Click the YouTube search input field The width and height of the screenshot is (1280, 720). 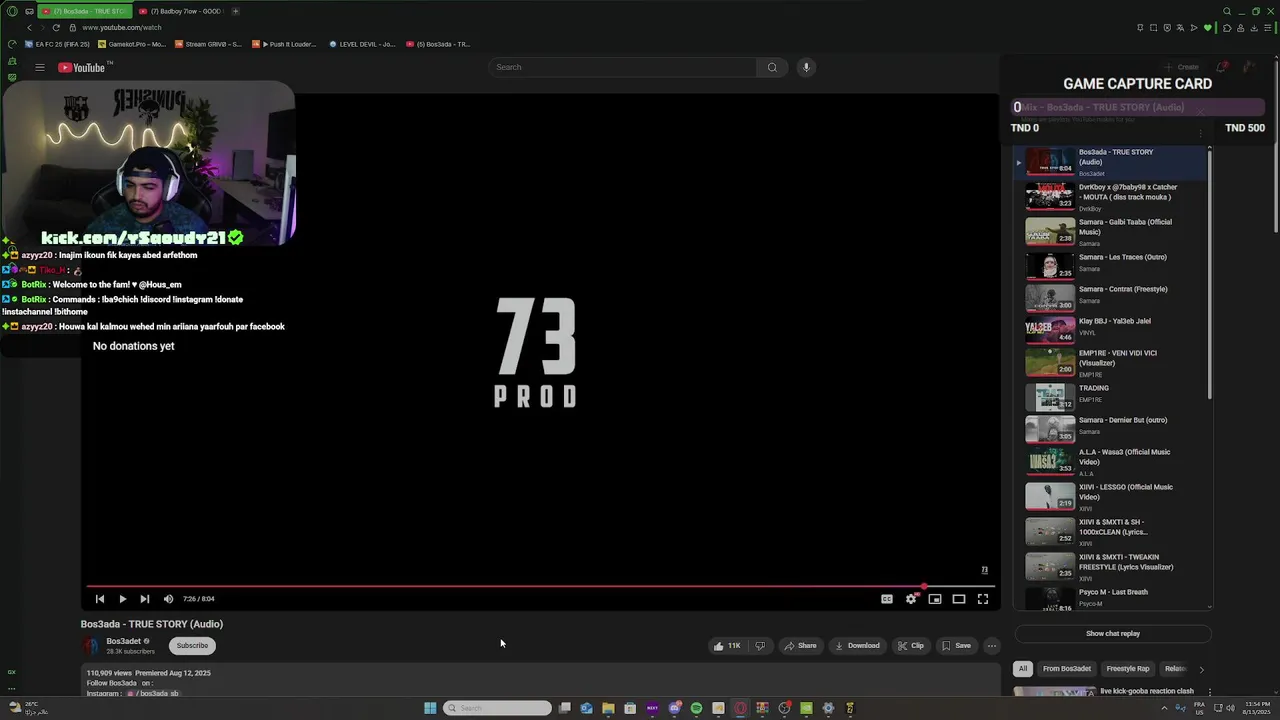(x=622, y=67)
